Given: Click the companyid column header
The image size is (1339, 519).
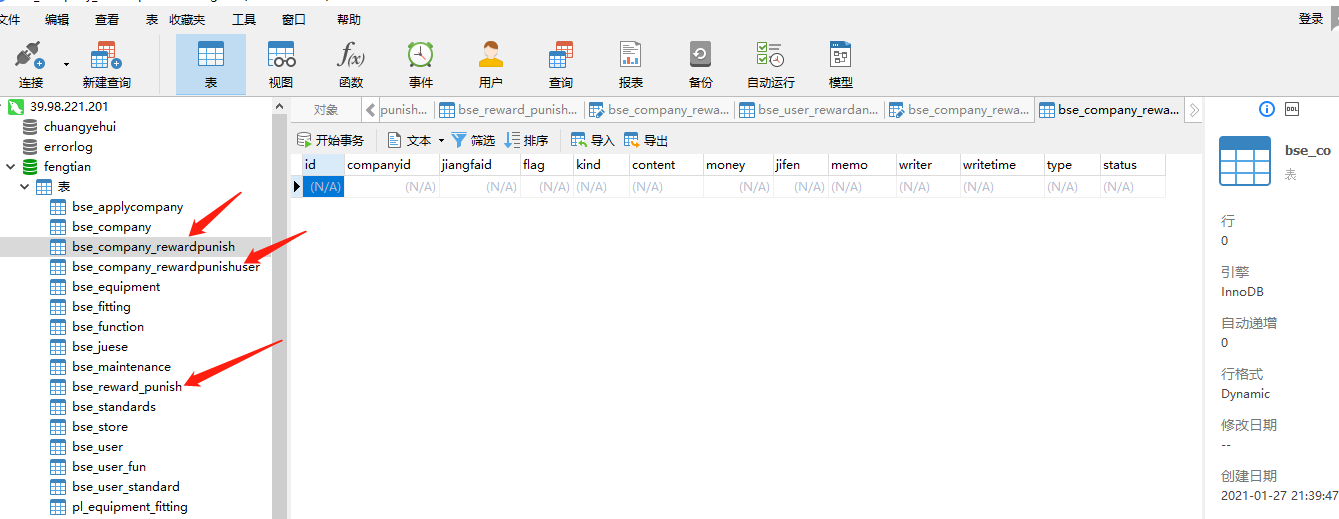Looking at the screenshot, I should [378, 165].
